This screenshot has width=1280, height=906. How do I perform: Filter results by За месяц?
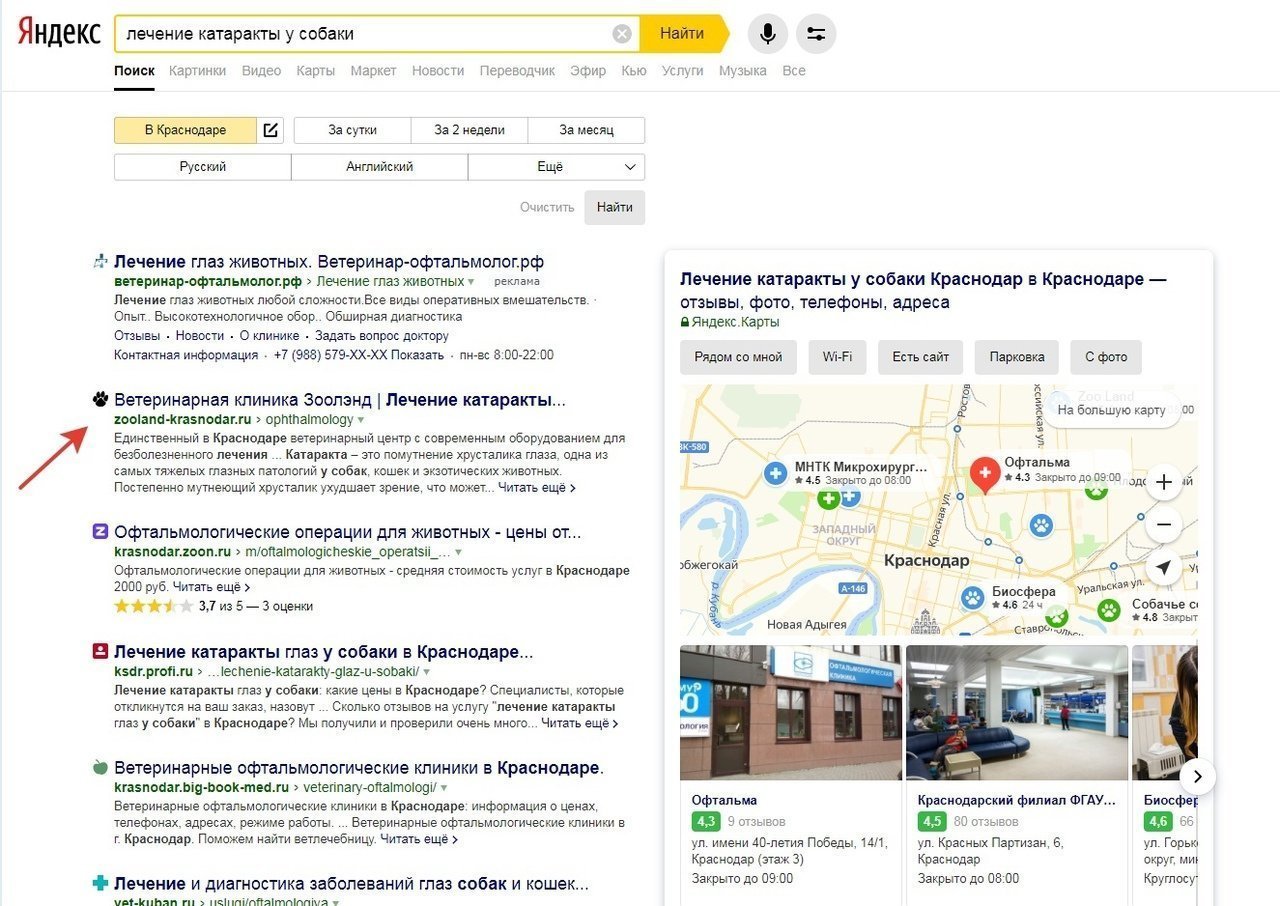586,130
